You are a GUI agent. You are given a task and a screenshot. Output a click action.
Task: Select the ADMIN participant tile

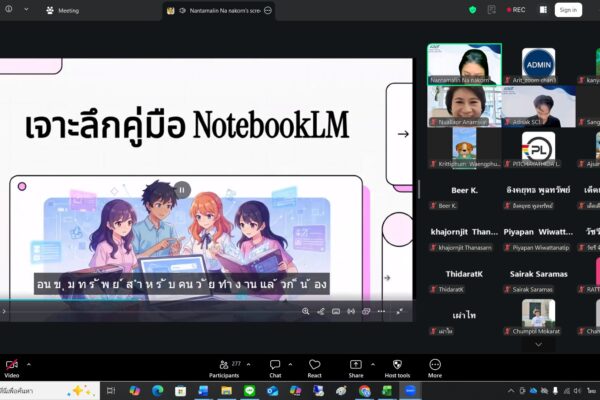[x=538, y=64]
